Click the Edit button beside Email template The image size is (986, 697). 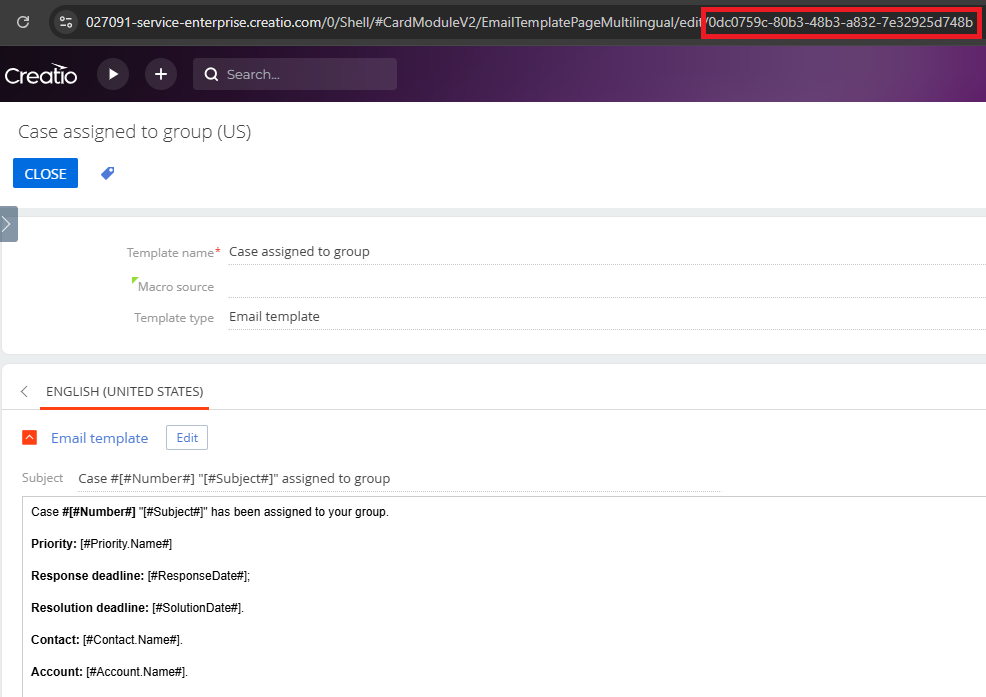tap(187, 438)
